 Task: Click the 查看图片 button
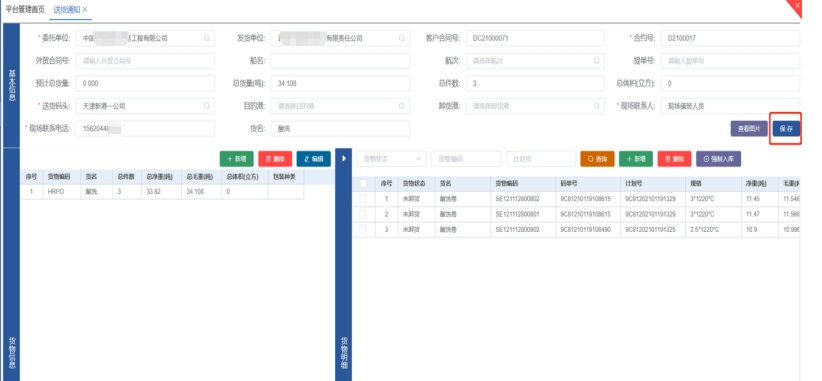(x=749, y=128)
